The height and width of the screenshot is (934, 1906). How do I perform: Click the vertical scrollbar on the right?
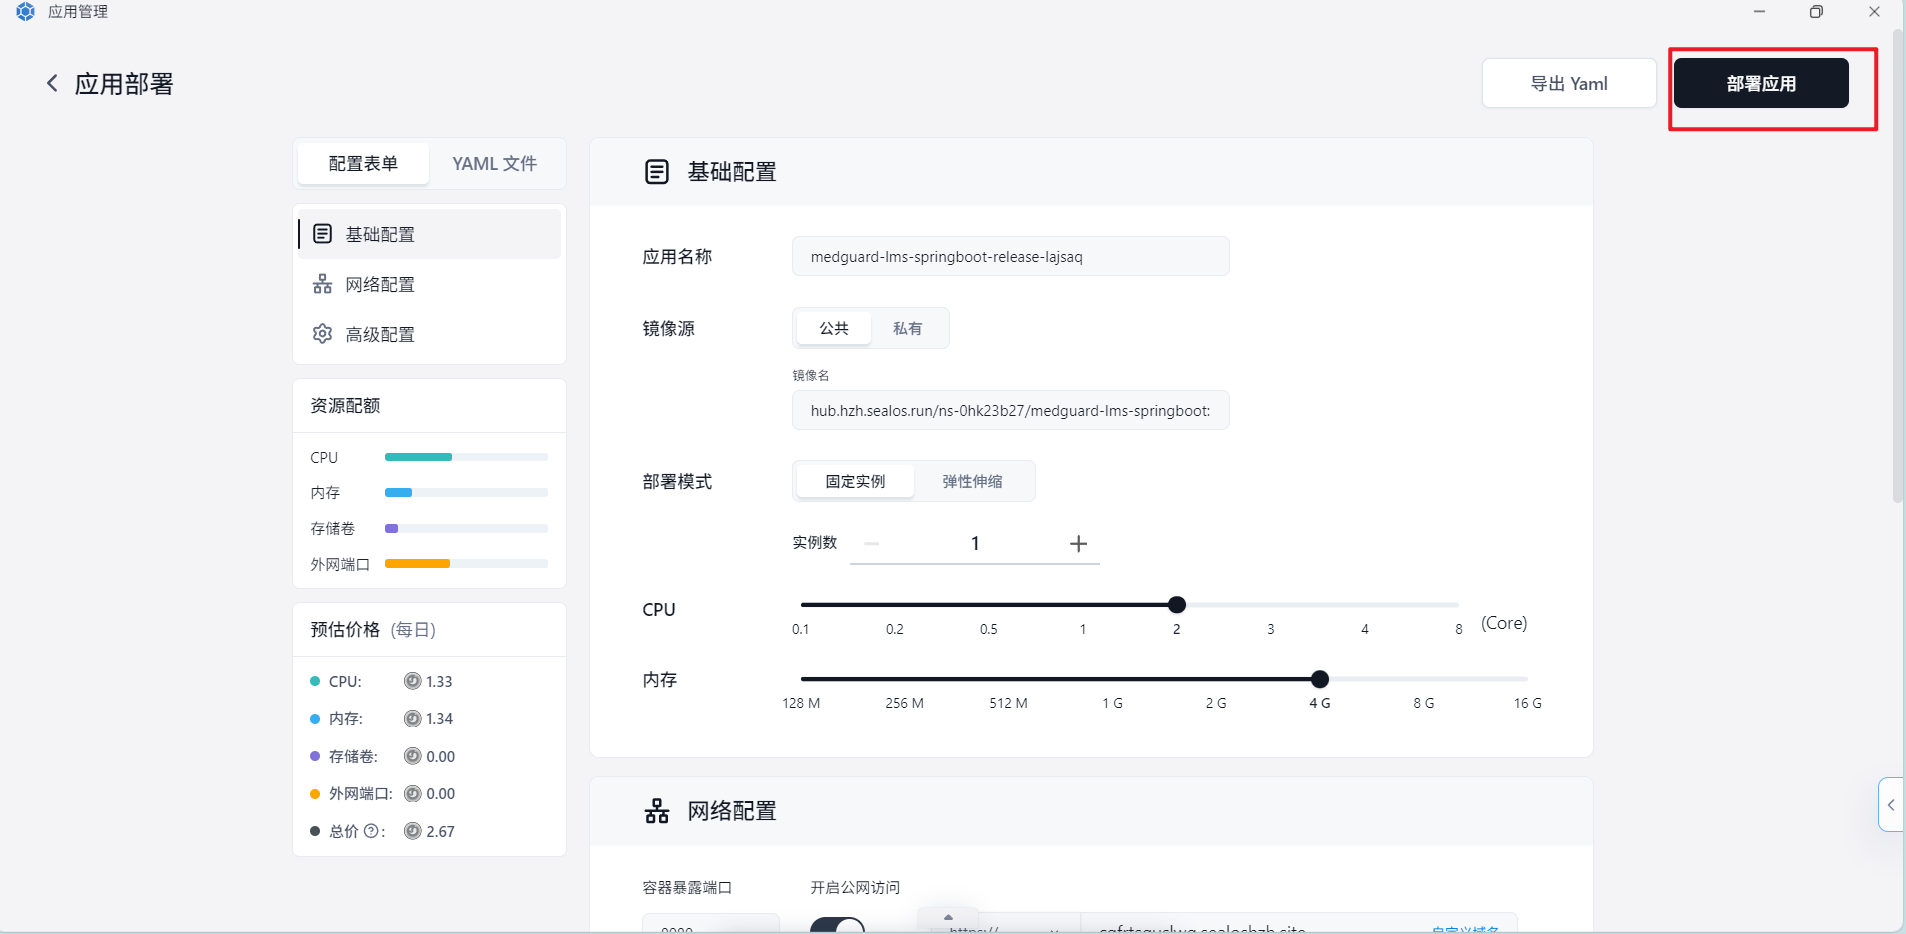click(1898, 265)
